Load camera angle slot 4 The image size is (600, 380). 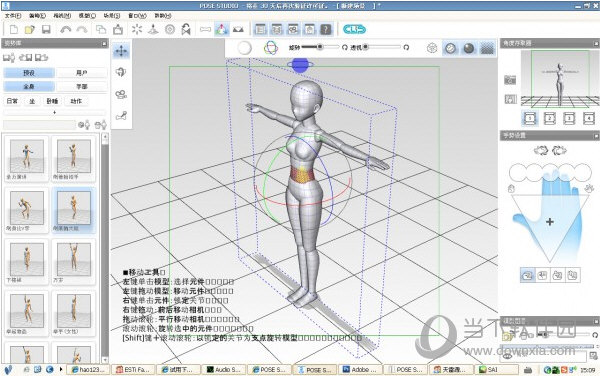(589, 118)
